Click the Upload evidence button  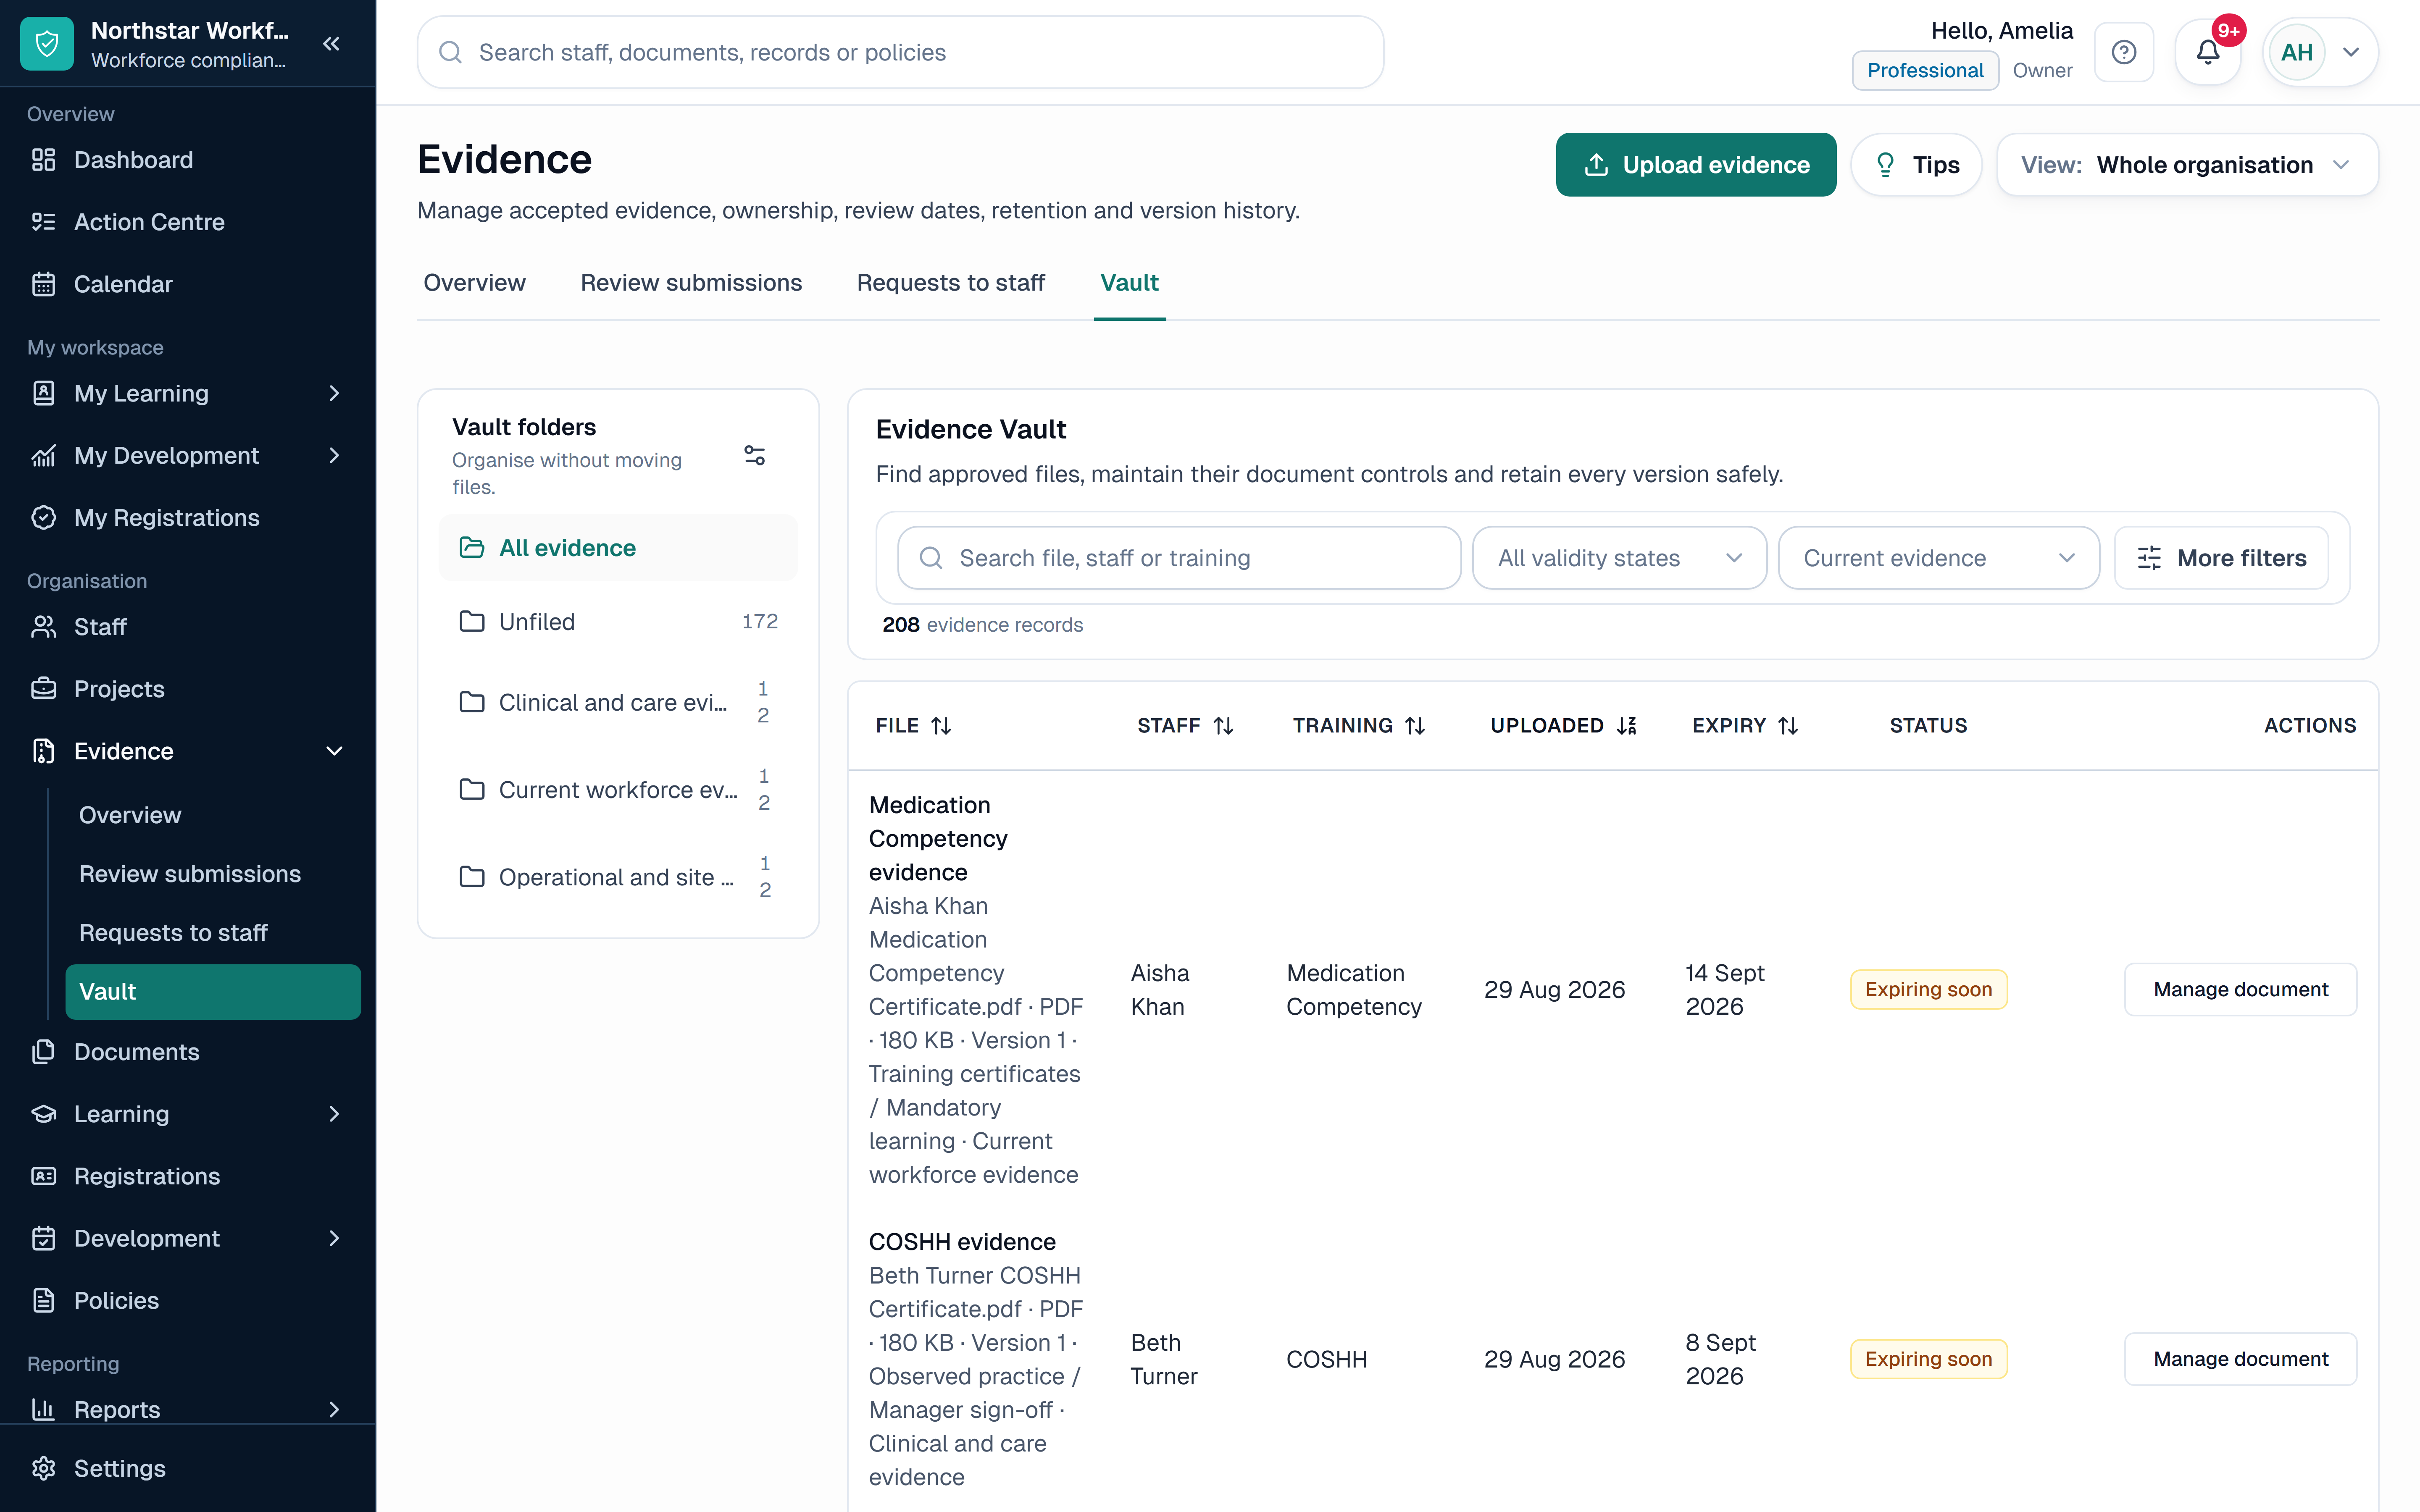(1696, 165)
